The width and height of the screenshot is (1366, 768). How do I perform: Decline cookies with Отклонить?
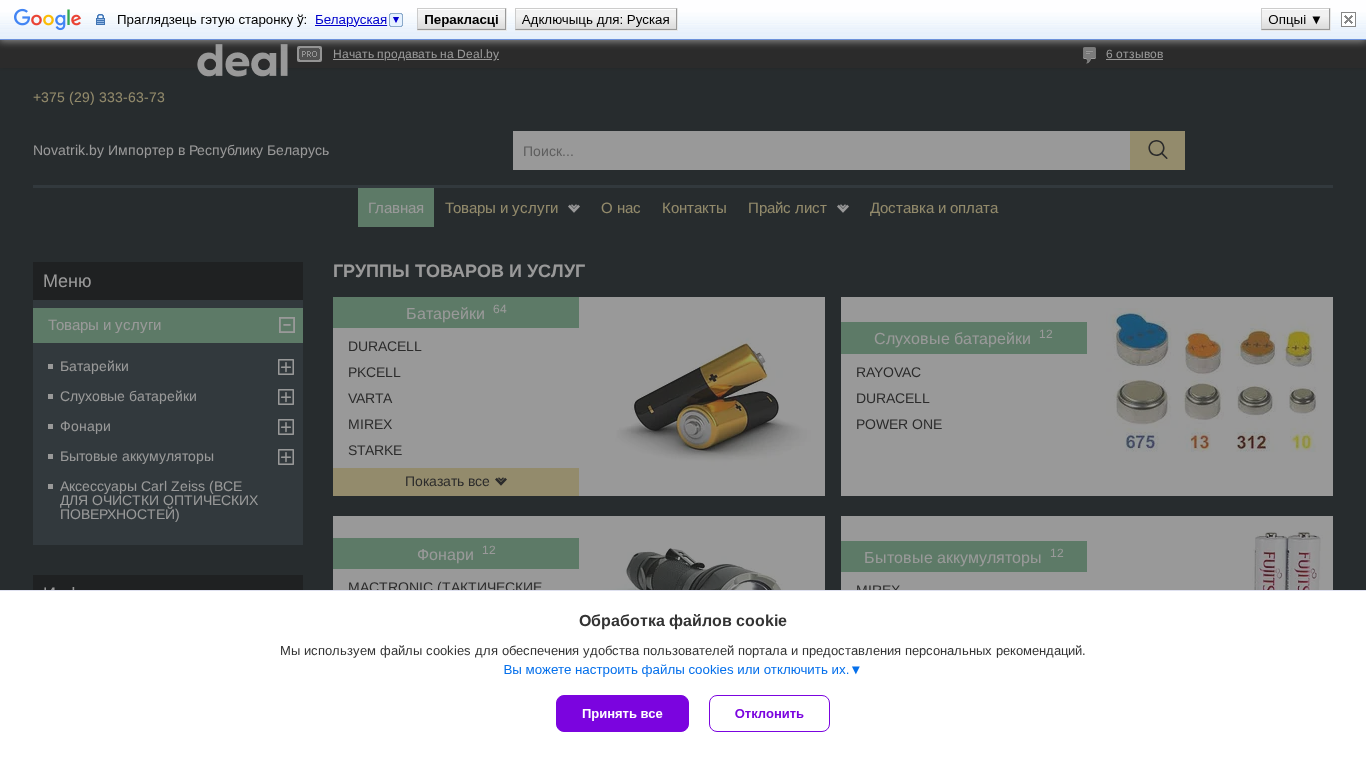769,713
